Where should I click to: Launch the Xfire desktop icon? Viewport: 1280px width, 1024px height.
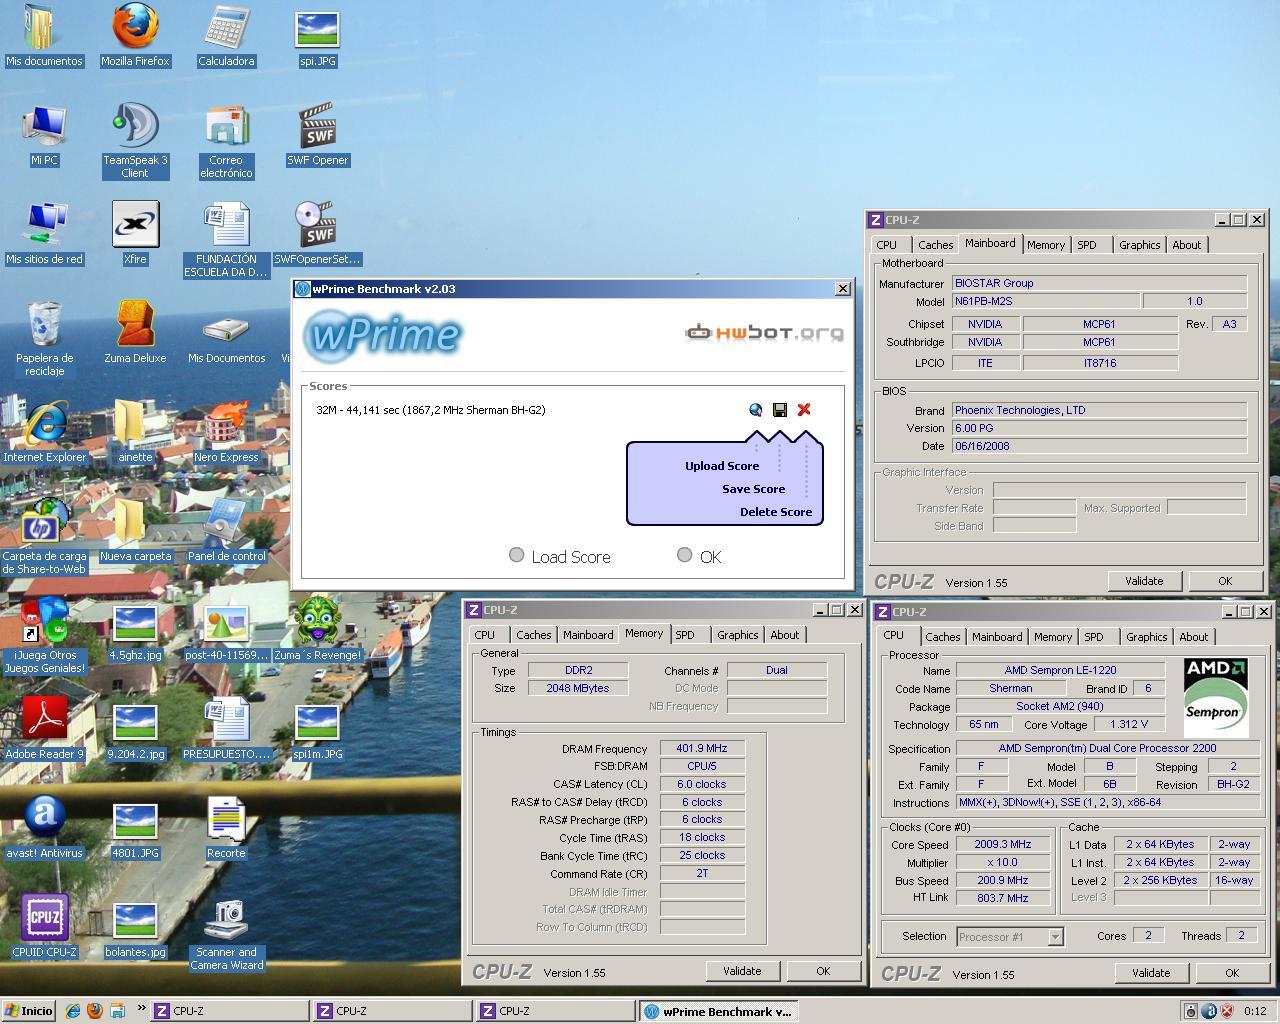tap(135, 233)
